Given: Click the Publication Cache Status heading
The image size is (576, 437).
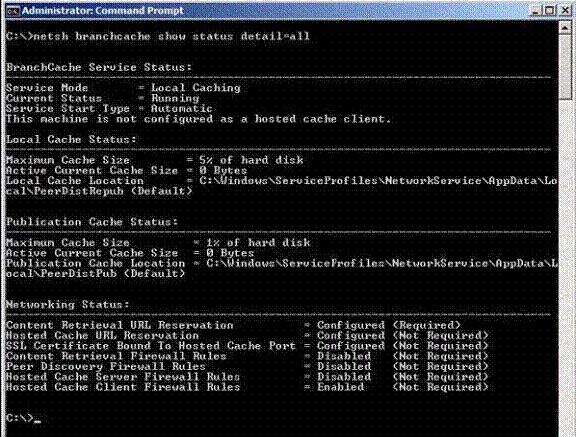Looking at the screenshot, I should pos(92,222).
